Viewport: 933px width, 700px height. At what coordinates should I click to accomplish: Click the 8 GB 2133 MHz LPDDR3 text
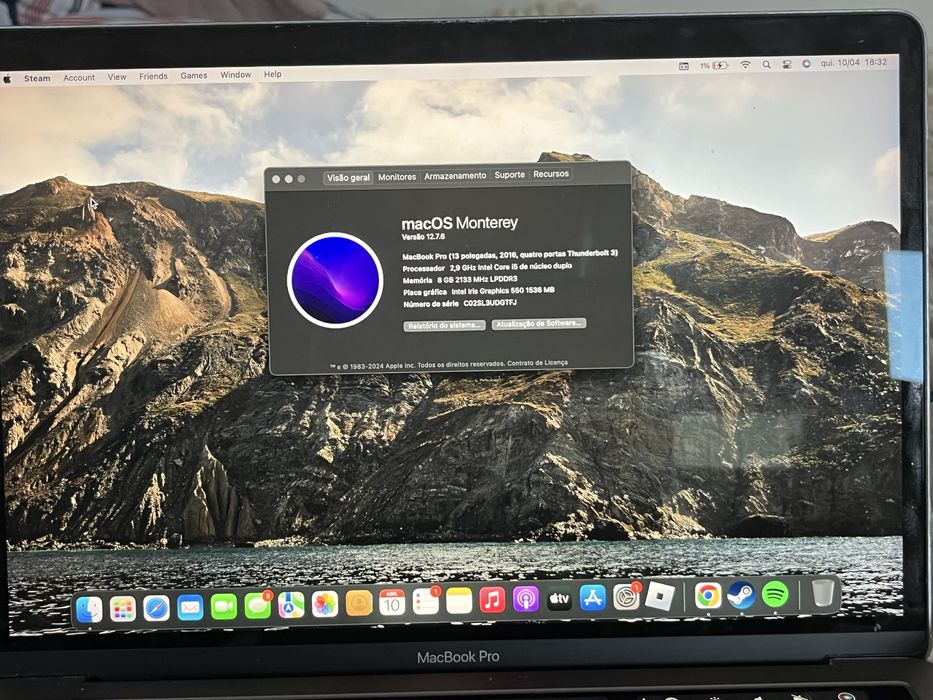[477, 279]
